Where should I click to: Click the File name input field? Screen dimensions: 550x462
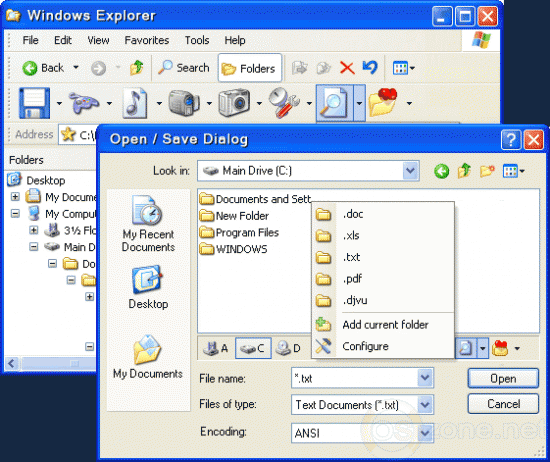(x=354, y=378)
